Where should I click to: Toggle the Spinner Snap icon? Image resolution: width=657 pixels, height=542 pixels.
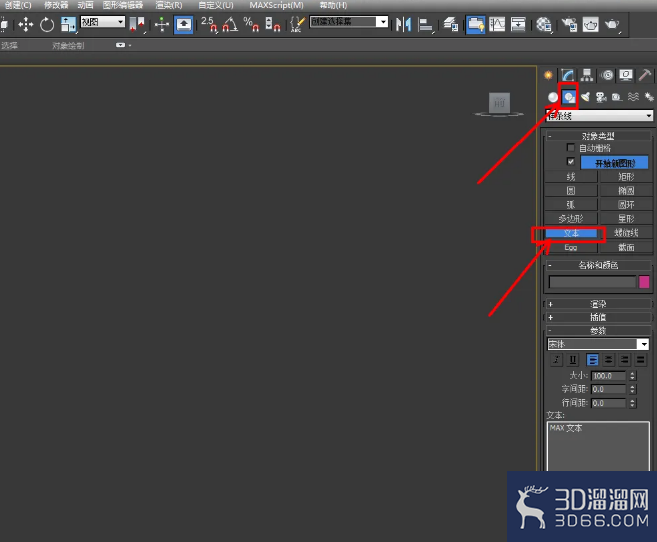point(273,24)
